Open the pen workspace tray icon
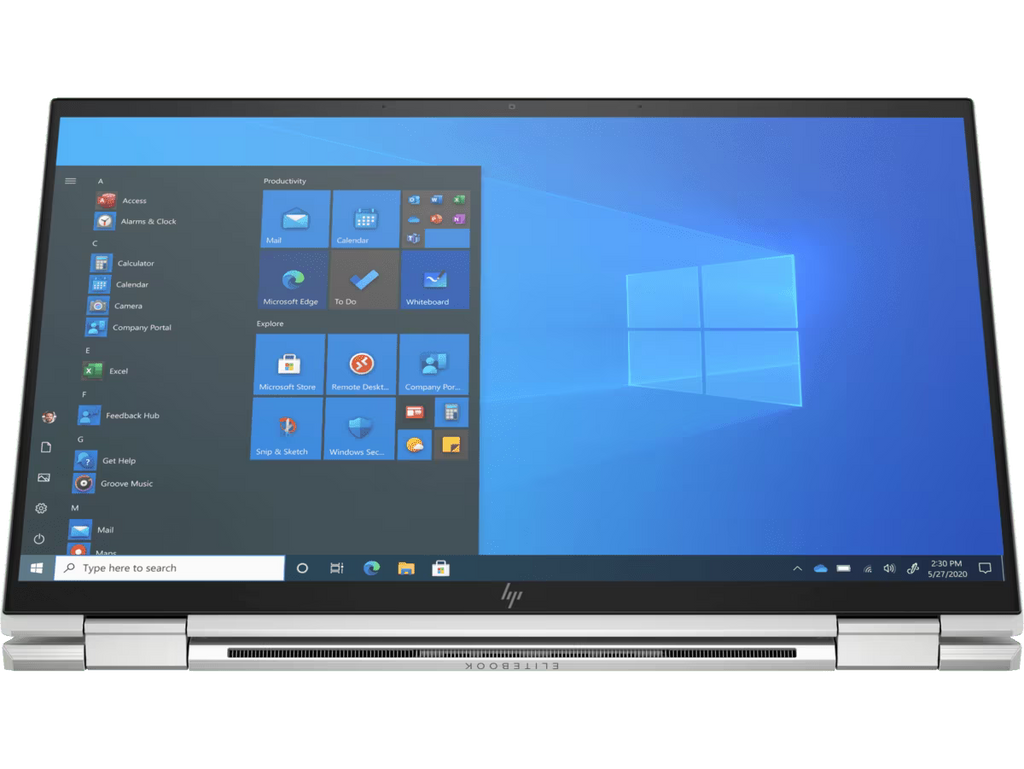1024x769 pixels. pos(913,569)
